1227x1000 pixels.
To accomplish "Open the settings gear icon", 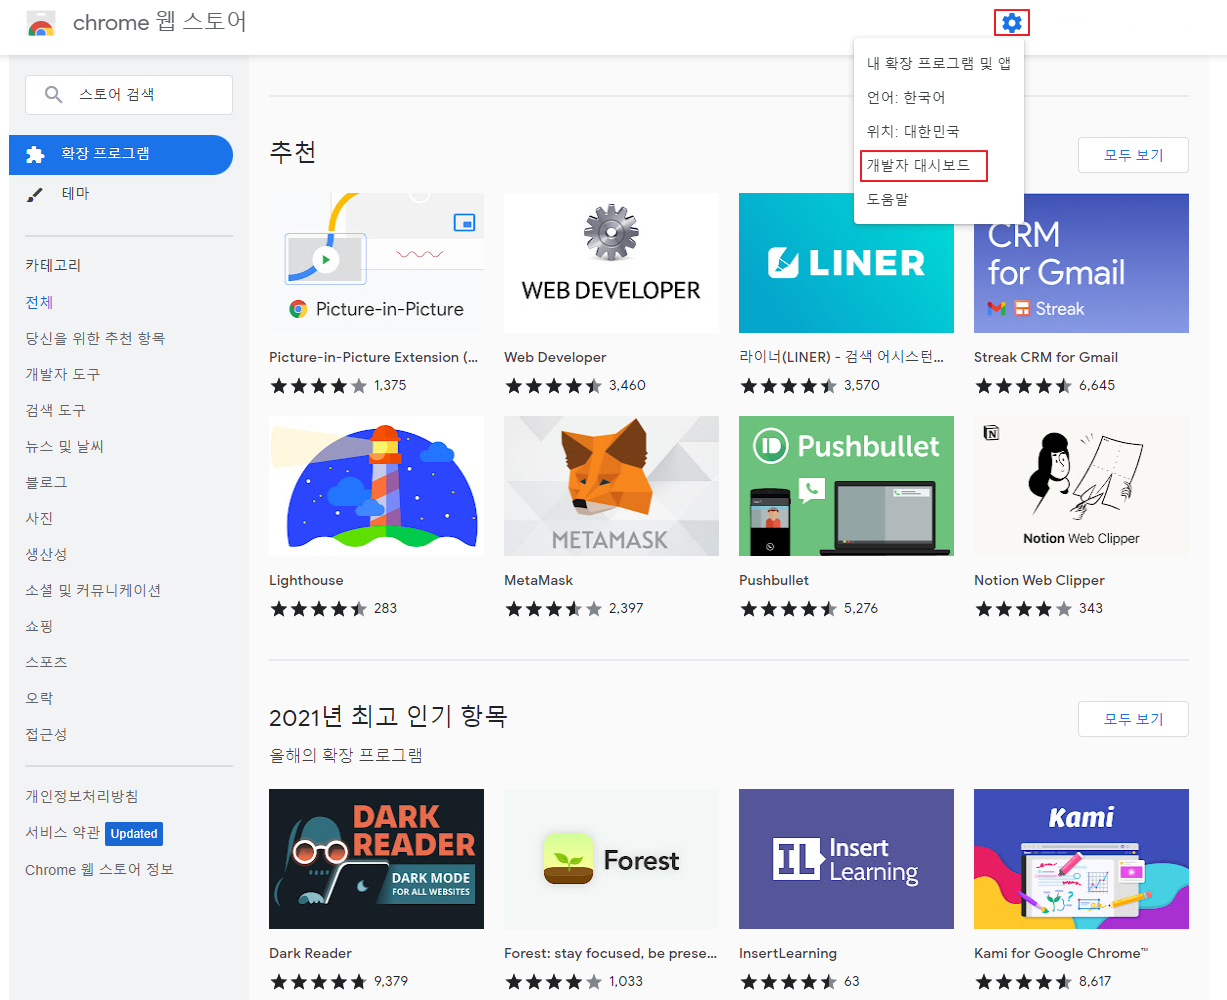I will coord(1012,23).
